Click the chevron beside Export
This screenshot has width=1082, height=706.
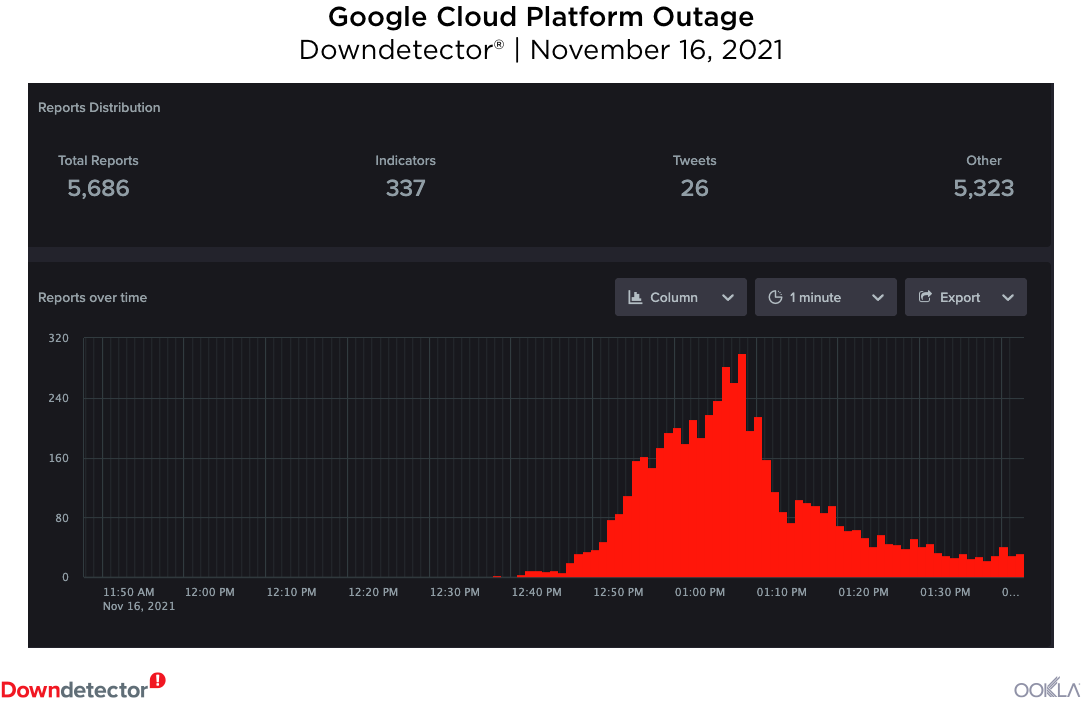pyautogui.click(x=1007, y=297)
